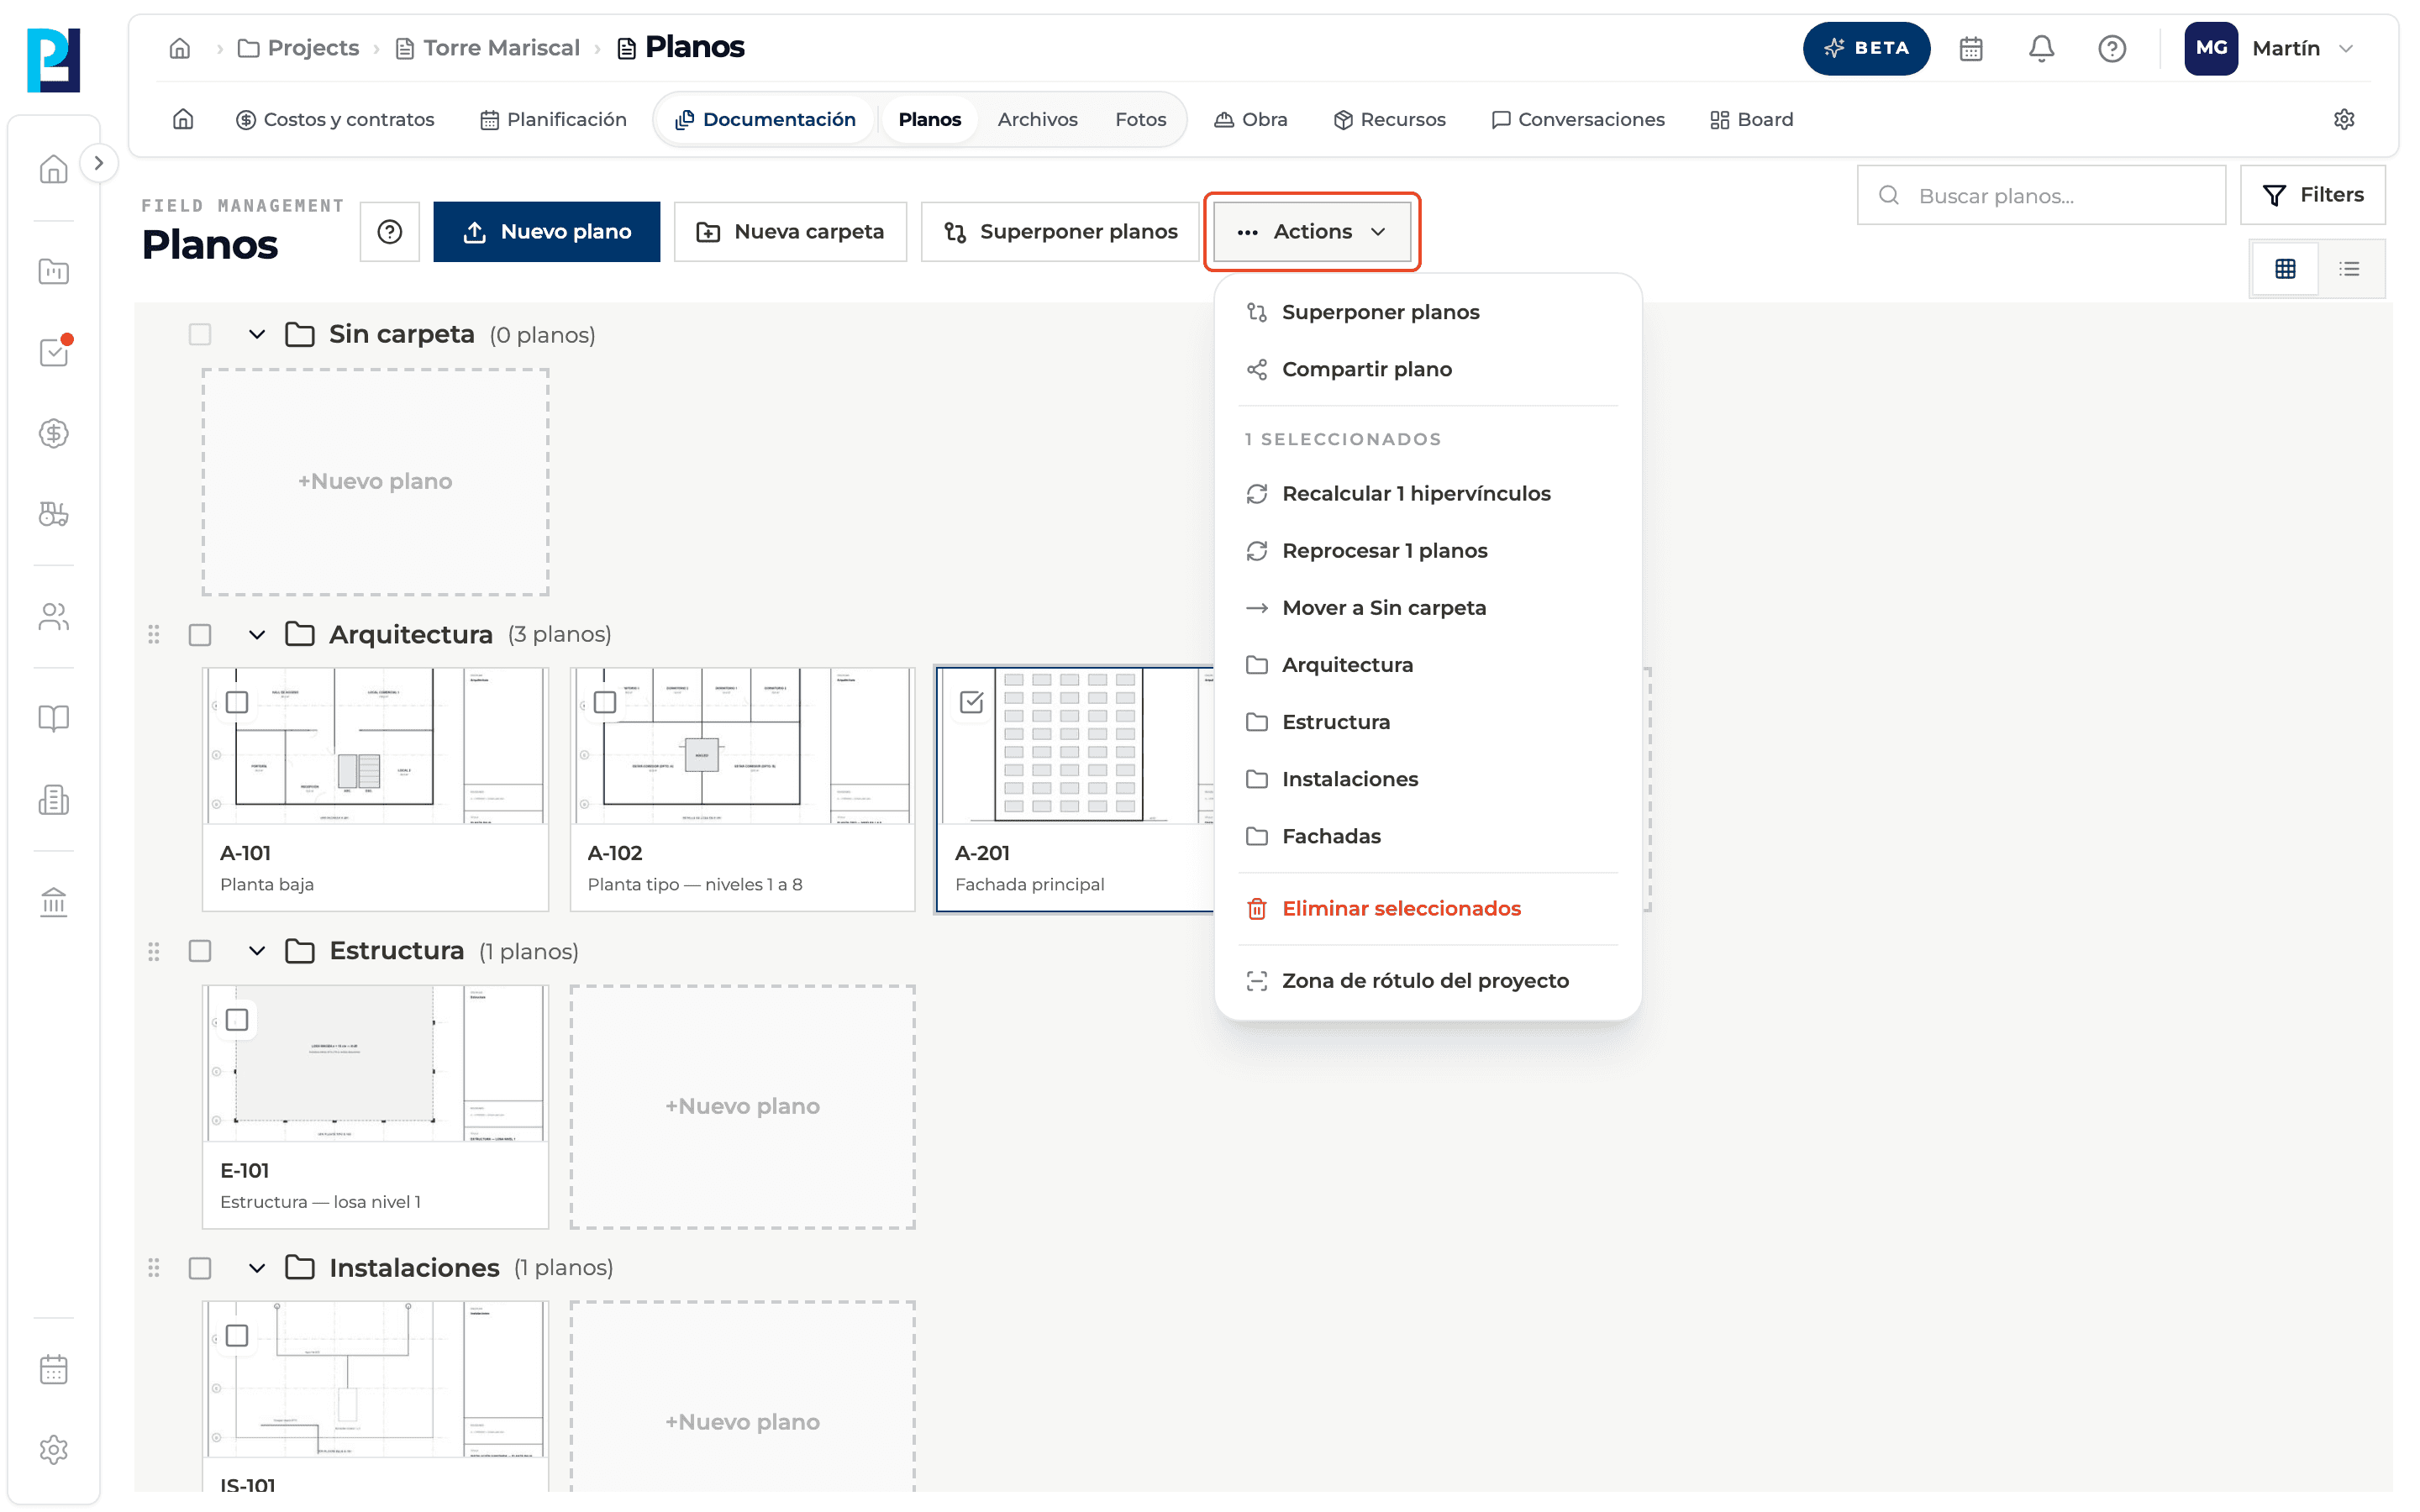Focus the Buscar planos search field
2420x1512 pixels.
click(2041, 195)
